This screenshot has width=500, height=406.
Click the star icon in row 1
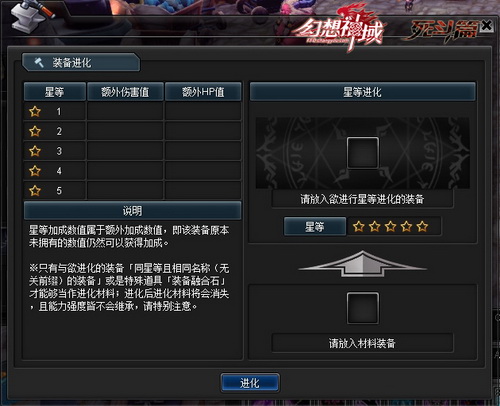pos(35,111)
